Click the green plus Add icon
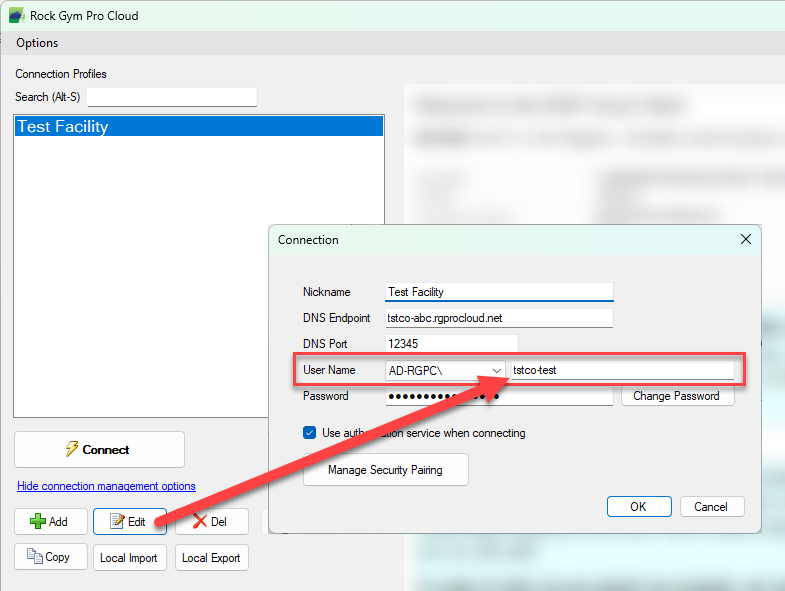785x591 pixels. click(x=38, y=521)
